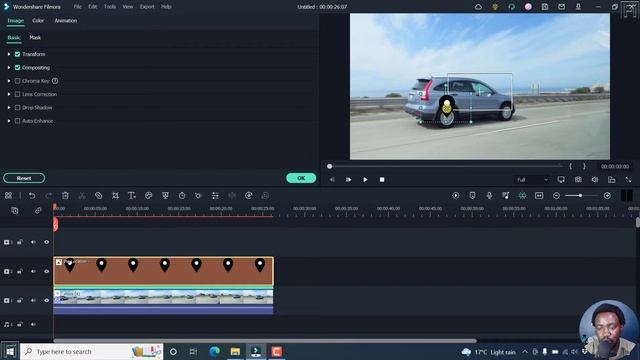Open the File menu

[78, 7]
